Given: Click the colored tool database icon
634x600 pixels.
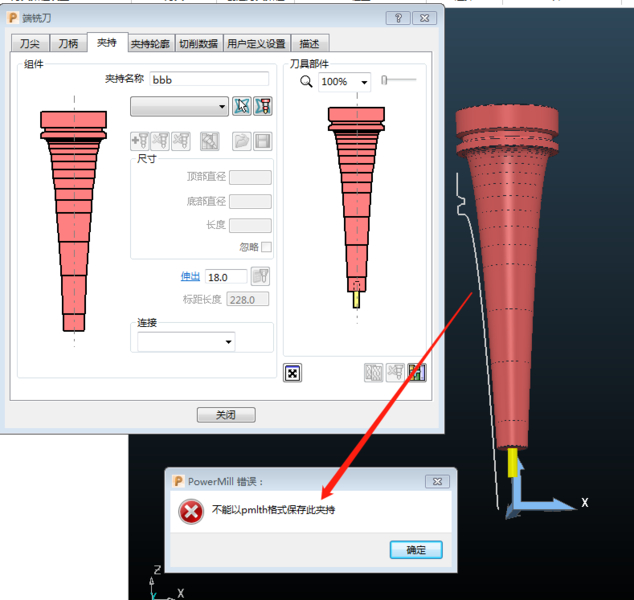Looking at the screenshot, I should tap(416, 372).
